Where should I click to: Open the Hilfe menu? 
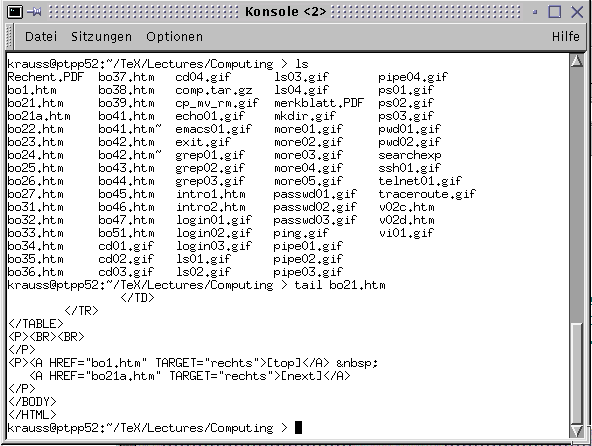click(565, 37)
